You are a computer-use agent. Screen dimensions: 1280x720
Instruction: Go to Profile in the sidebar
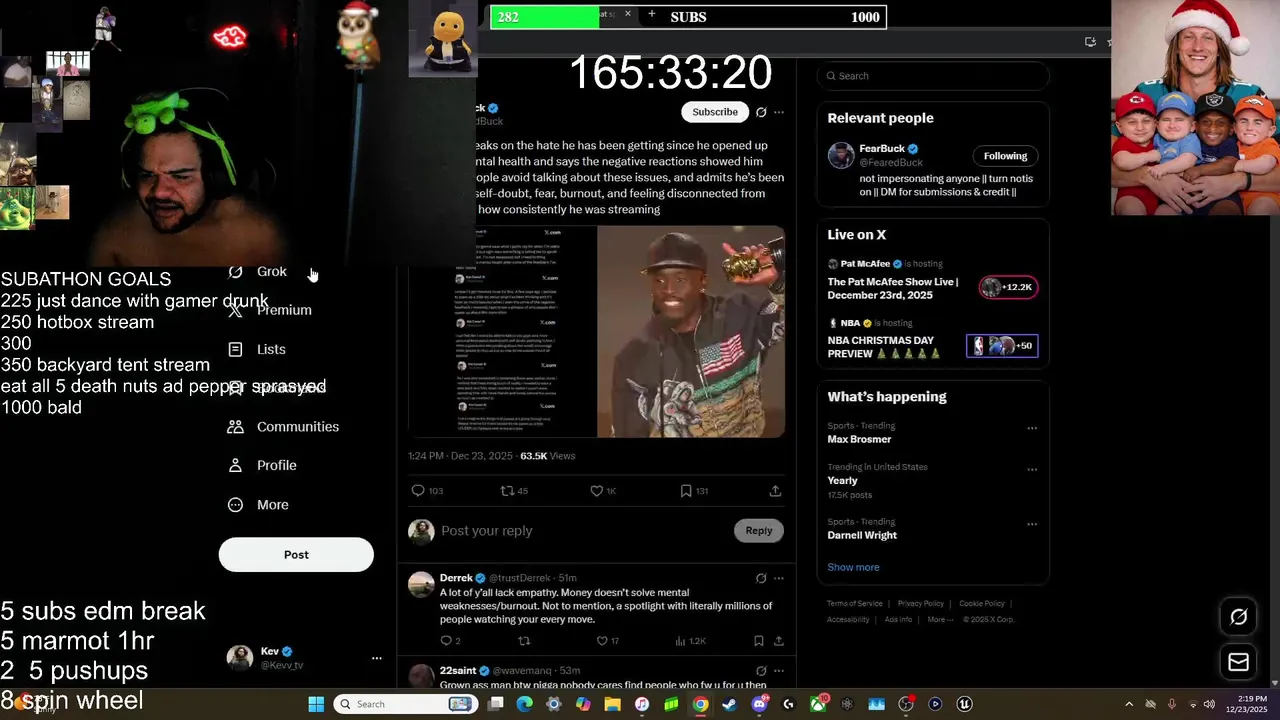(263, 465)
